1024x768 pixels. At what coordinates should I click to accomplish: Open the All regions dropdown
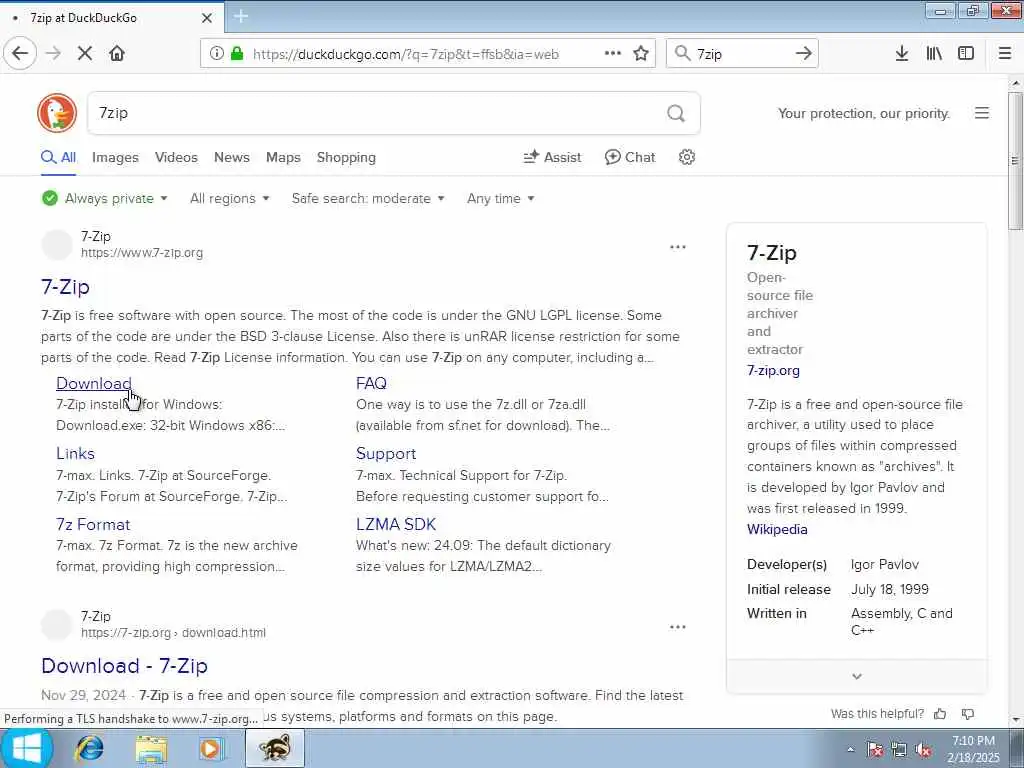click(229, 198)
